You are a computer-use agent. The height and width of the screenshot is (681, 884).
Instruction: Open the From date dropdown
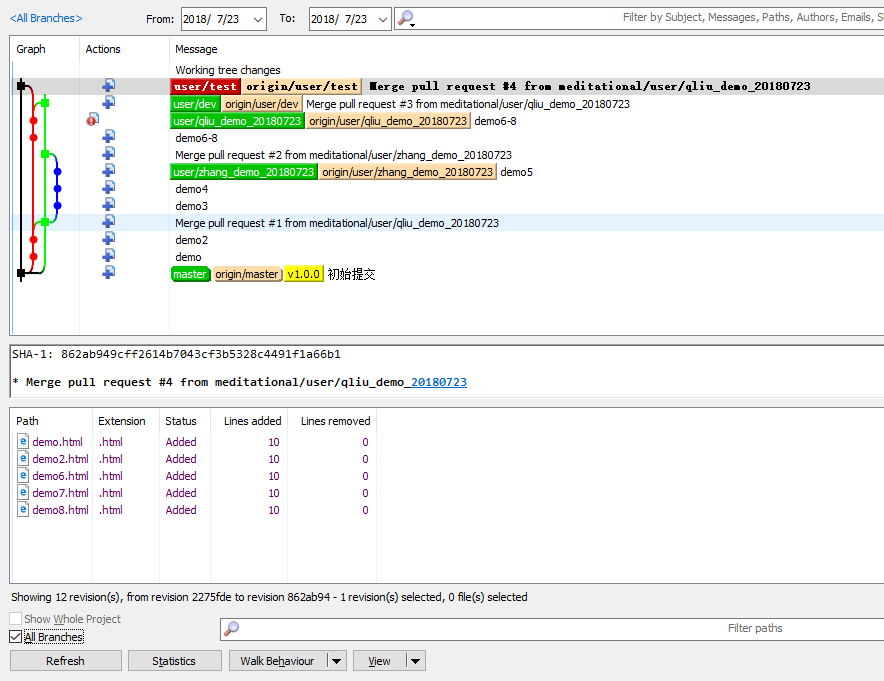coord(257,19)
